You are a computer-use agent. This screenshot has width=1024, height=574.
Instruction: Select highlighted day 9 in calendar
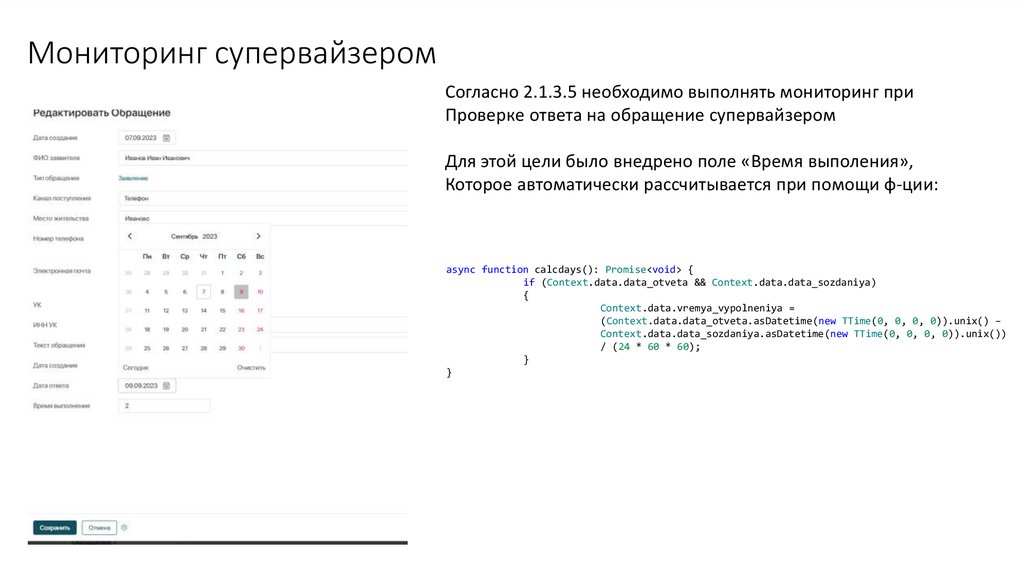[x=241, y=292]
